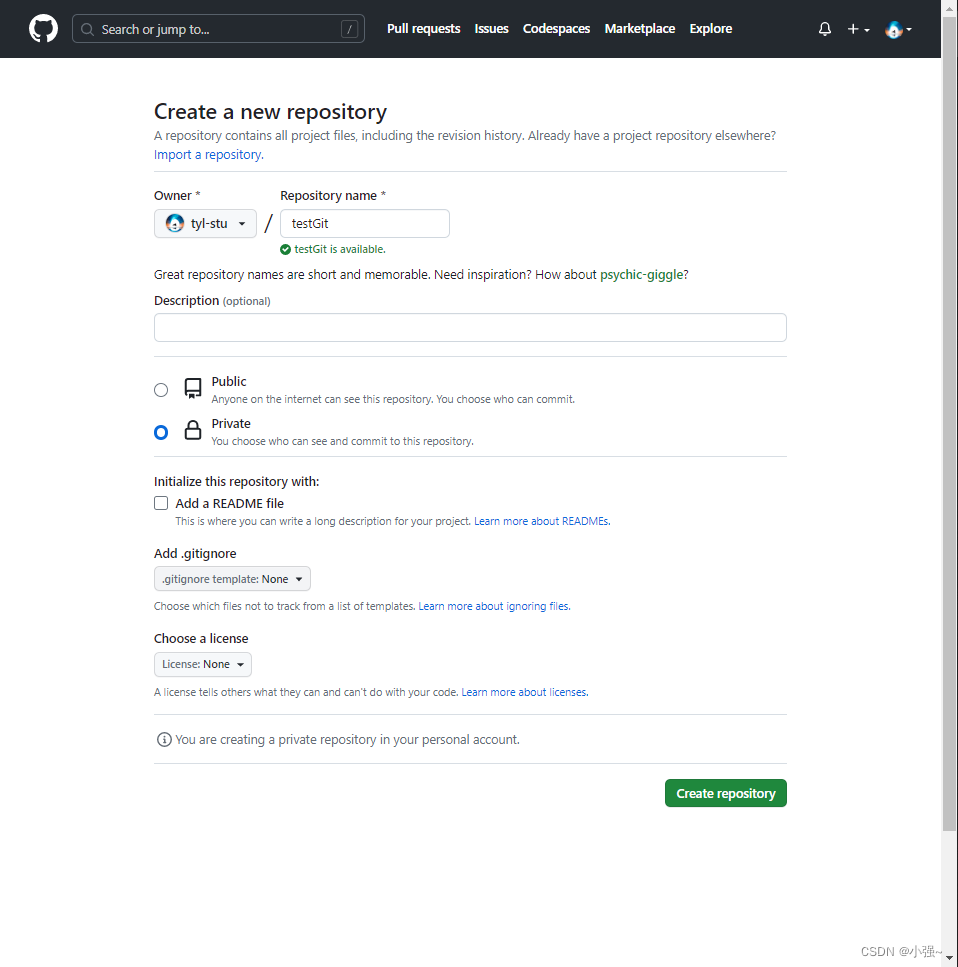Use the psychic-giggle name suggestion

[x=642, y=274]
